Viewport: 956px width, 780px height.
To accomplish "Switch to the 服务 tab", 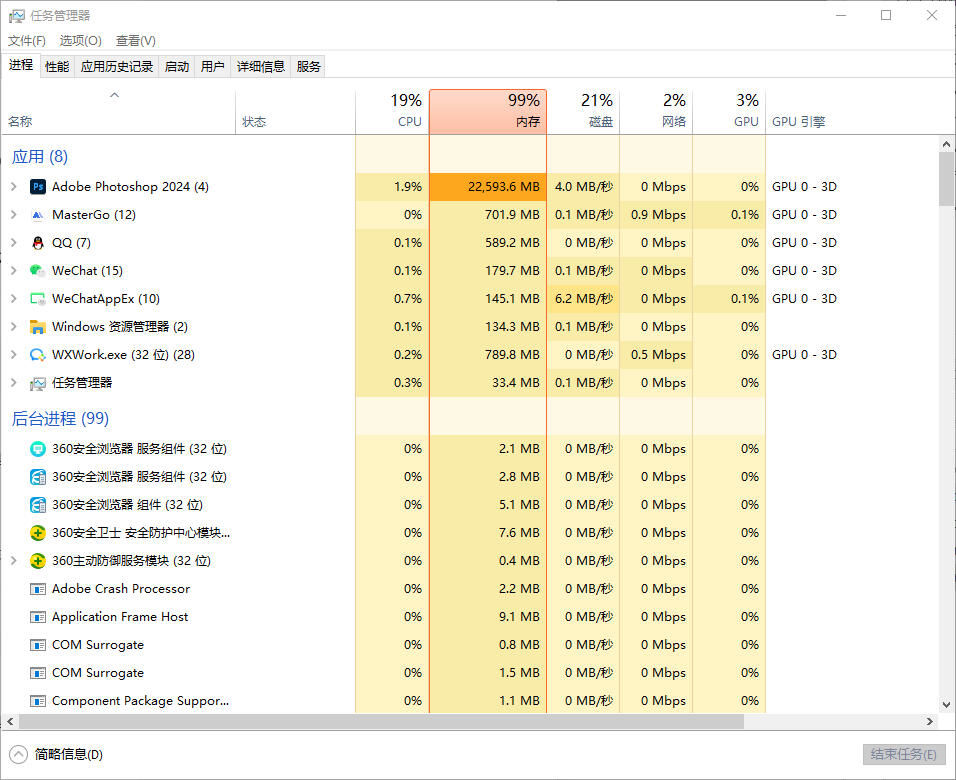I will 309,66.
